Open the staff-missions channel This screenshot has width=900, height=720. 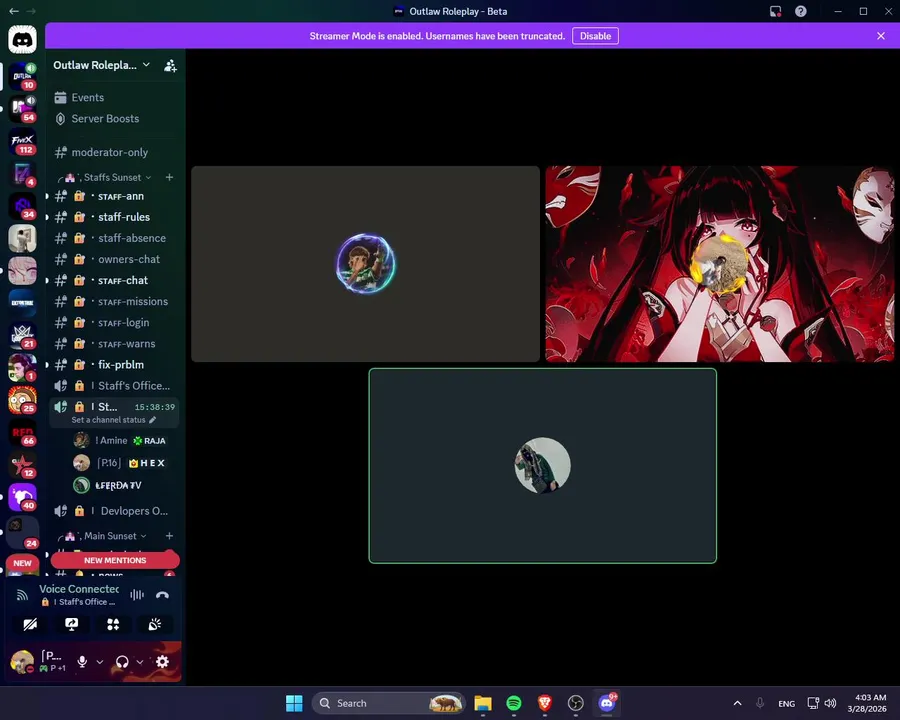coord(114,301)
